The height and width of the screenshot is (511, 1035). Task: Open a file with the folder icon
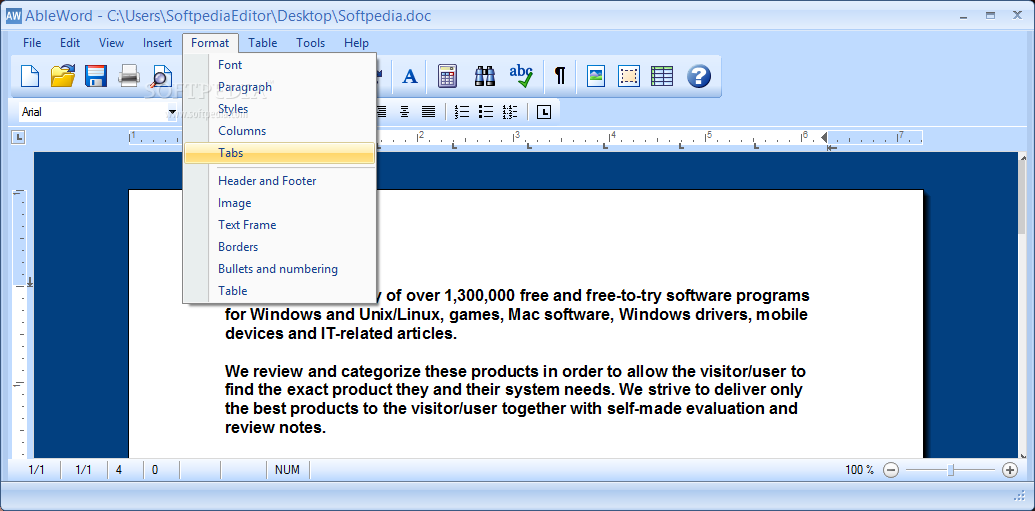pos(63,77)
